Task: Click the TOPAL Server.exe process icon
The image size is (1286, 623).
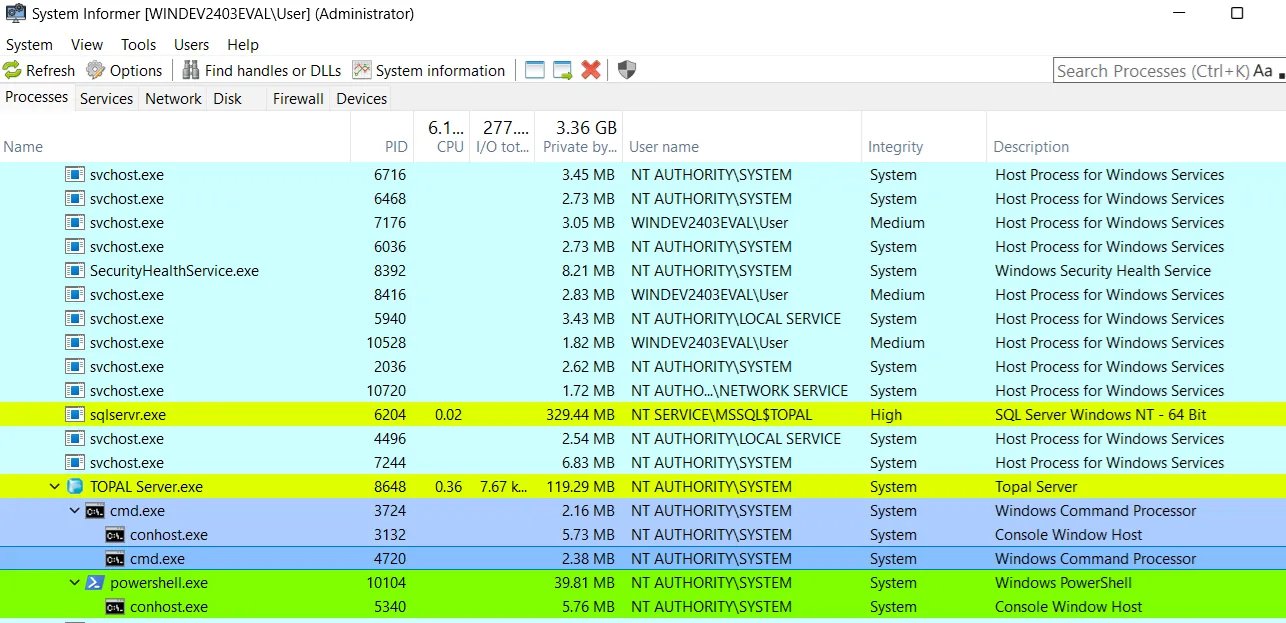Action: [x=75, y=487]
